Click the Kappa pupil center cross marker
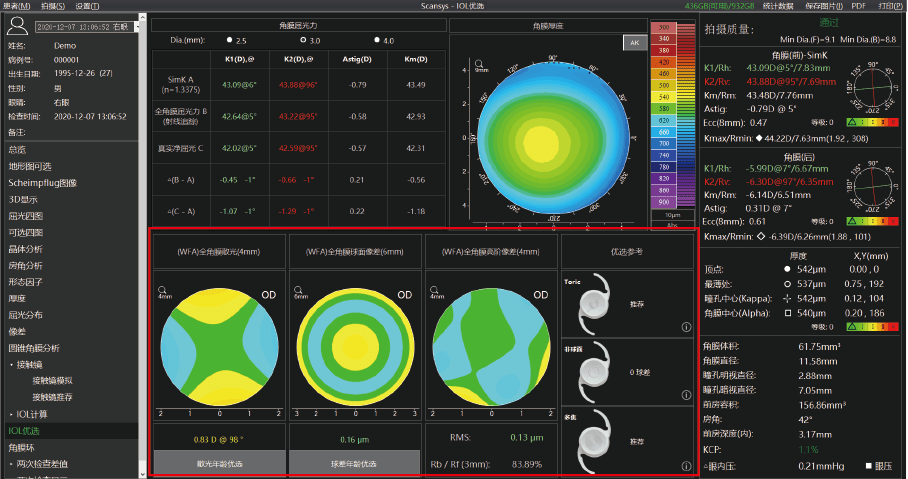The height and width of the screenshot is (479, 908). [787, 299]
